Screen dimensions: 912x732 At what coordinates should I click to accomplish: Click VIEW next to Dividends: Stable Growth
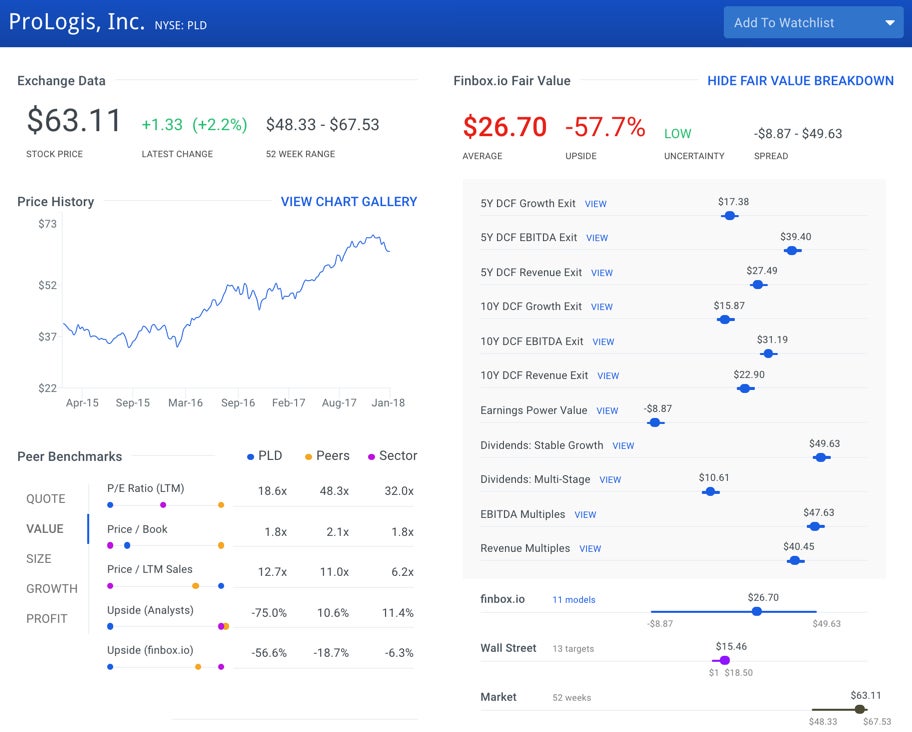(623, 446)
